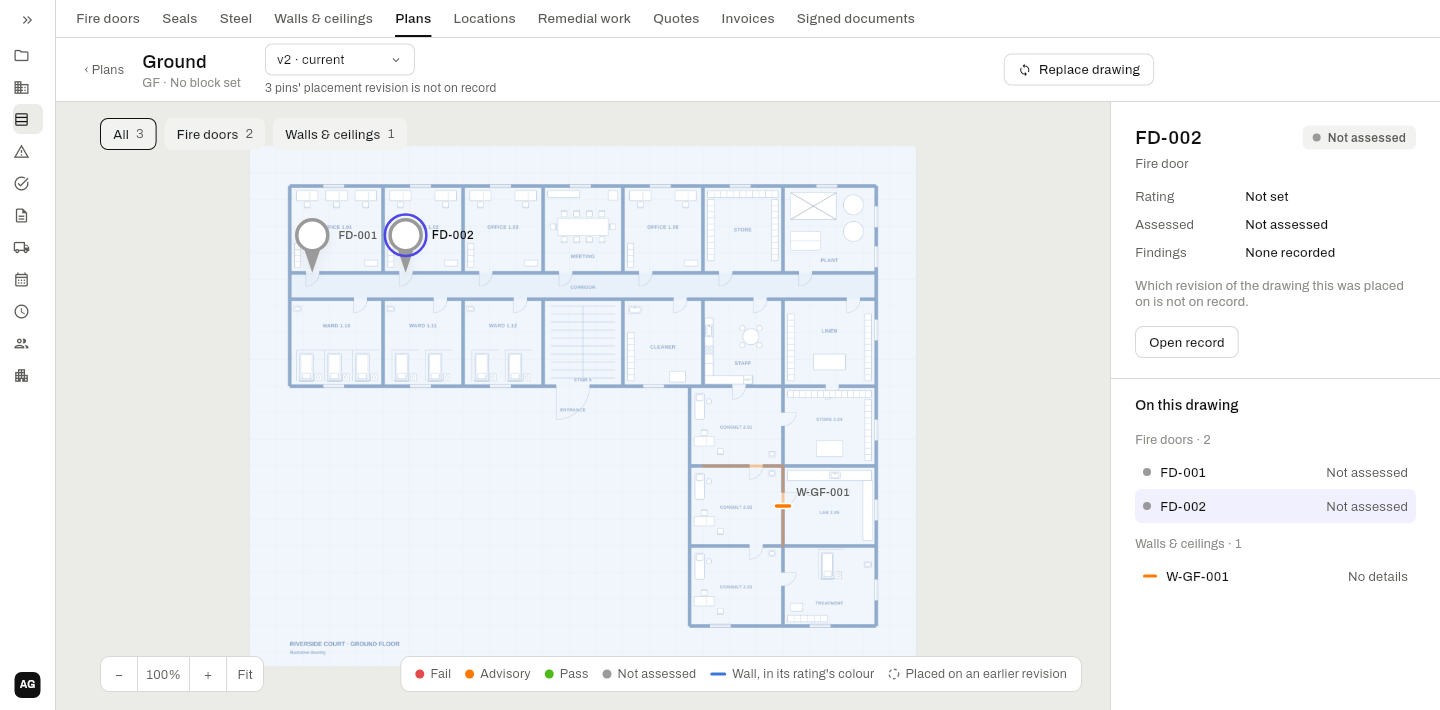Click the grey Not assessed legend dot

[x=607, y=674]
